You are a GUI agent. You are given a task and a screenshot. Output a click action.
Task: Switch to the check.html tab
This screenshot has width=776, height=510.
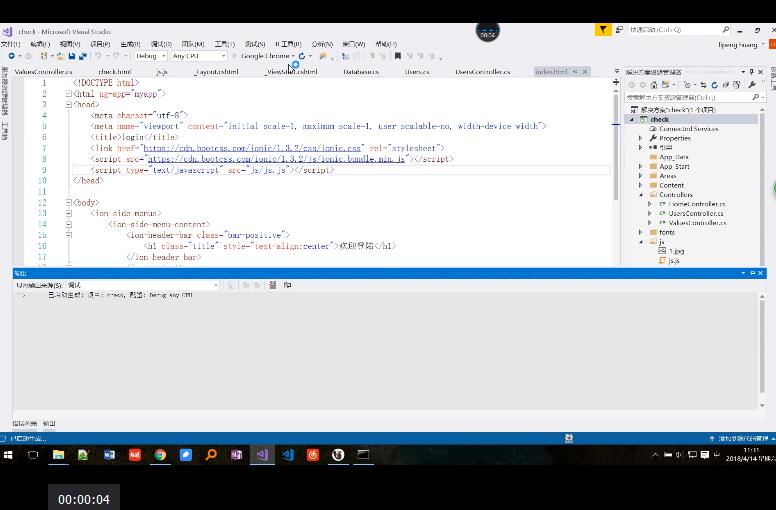115,72
